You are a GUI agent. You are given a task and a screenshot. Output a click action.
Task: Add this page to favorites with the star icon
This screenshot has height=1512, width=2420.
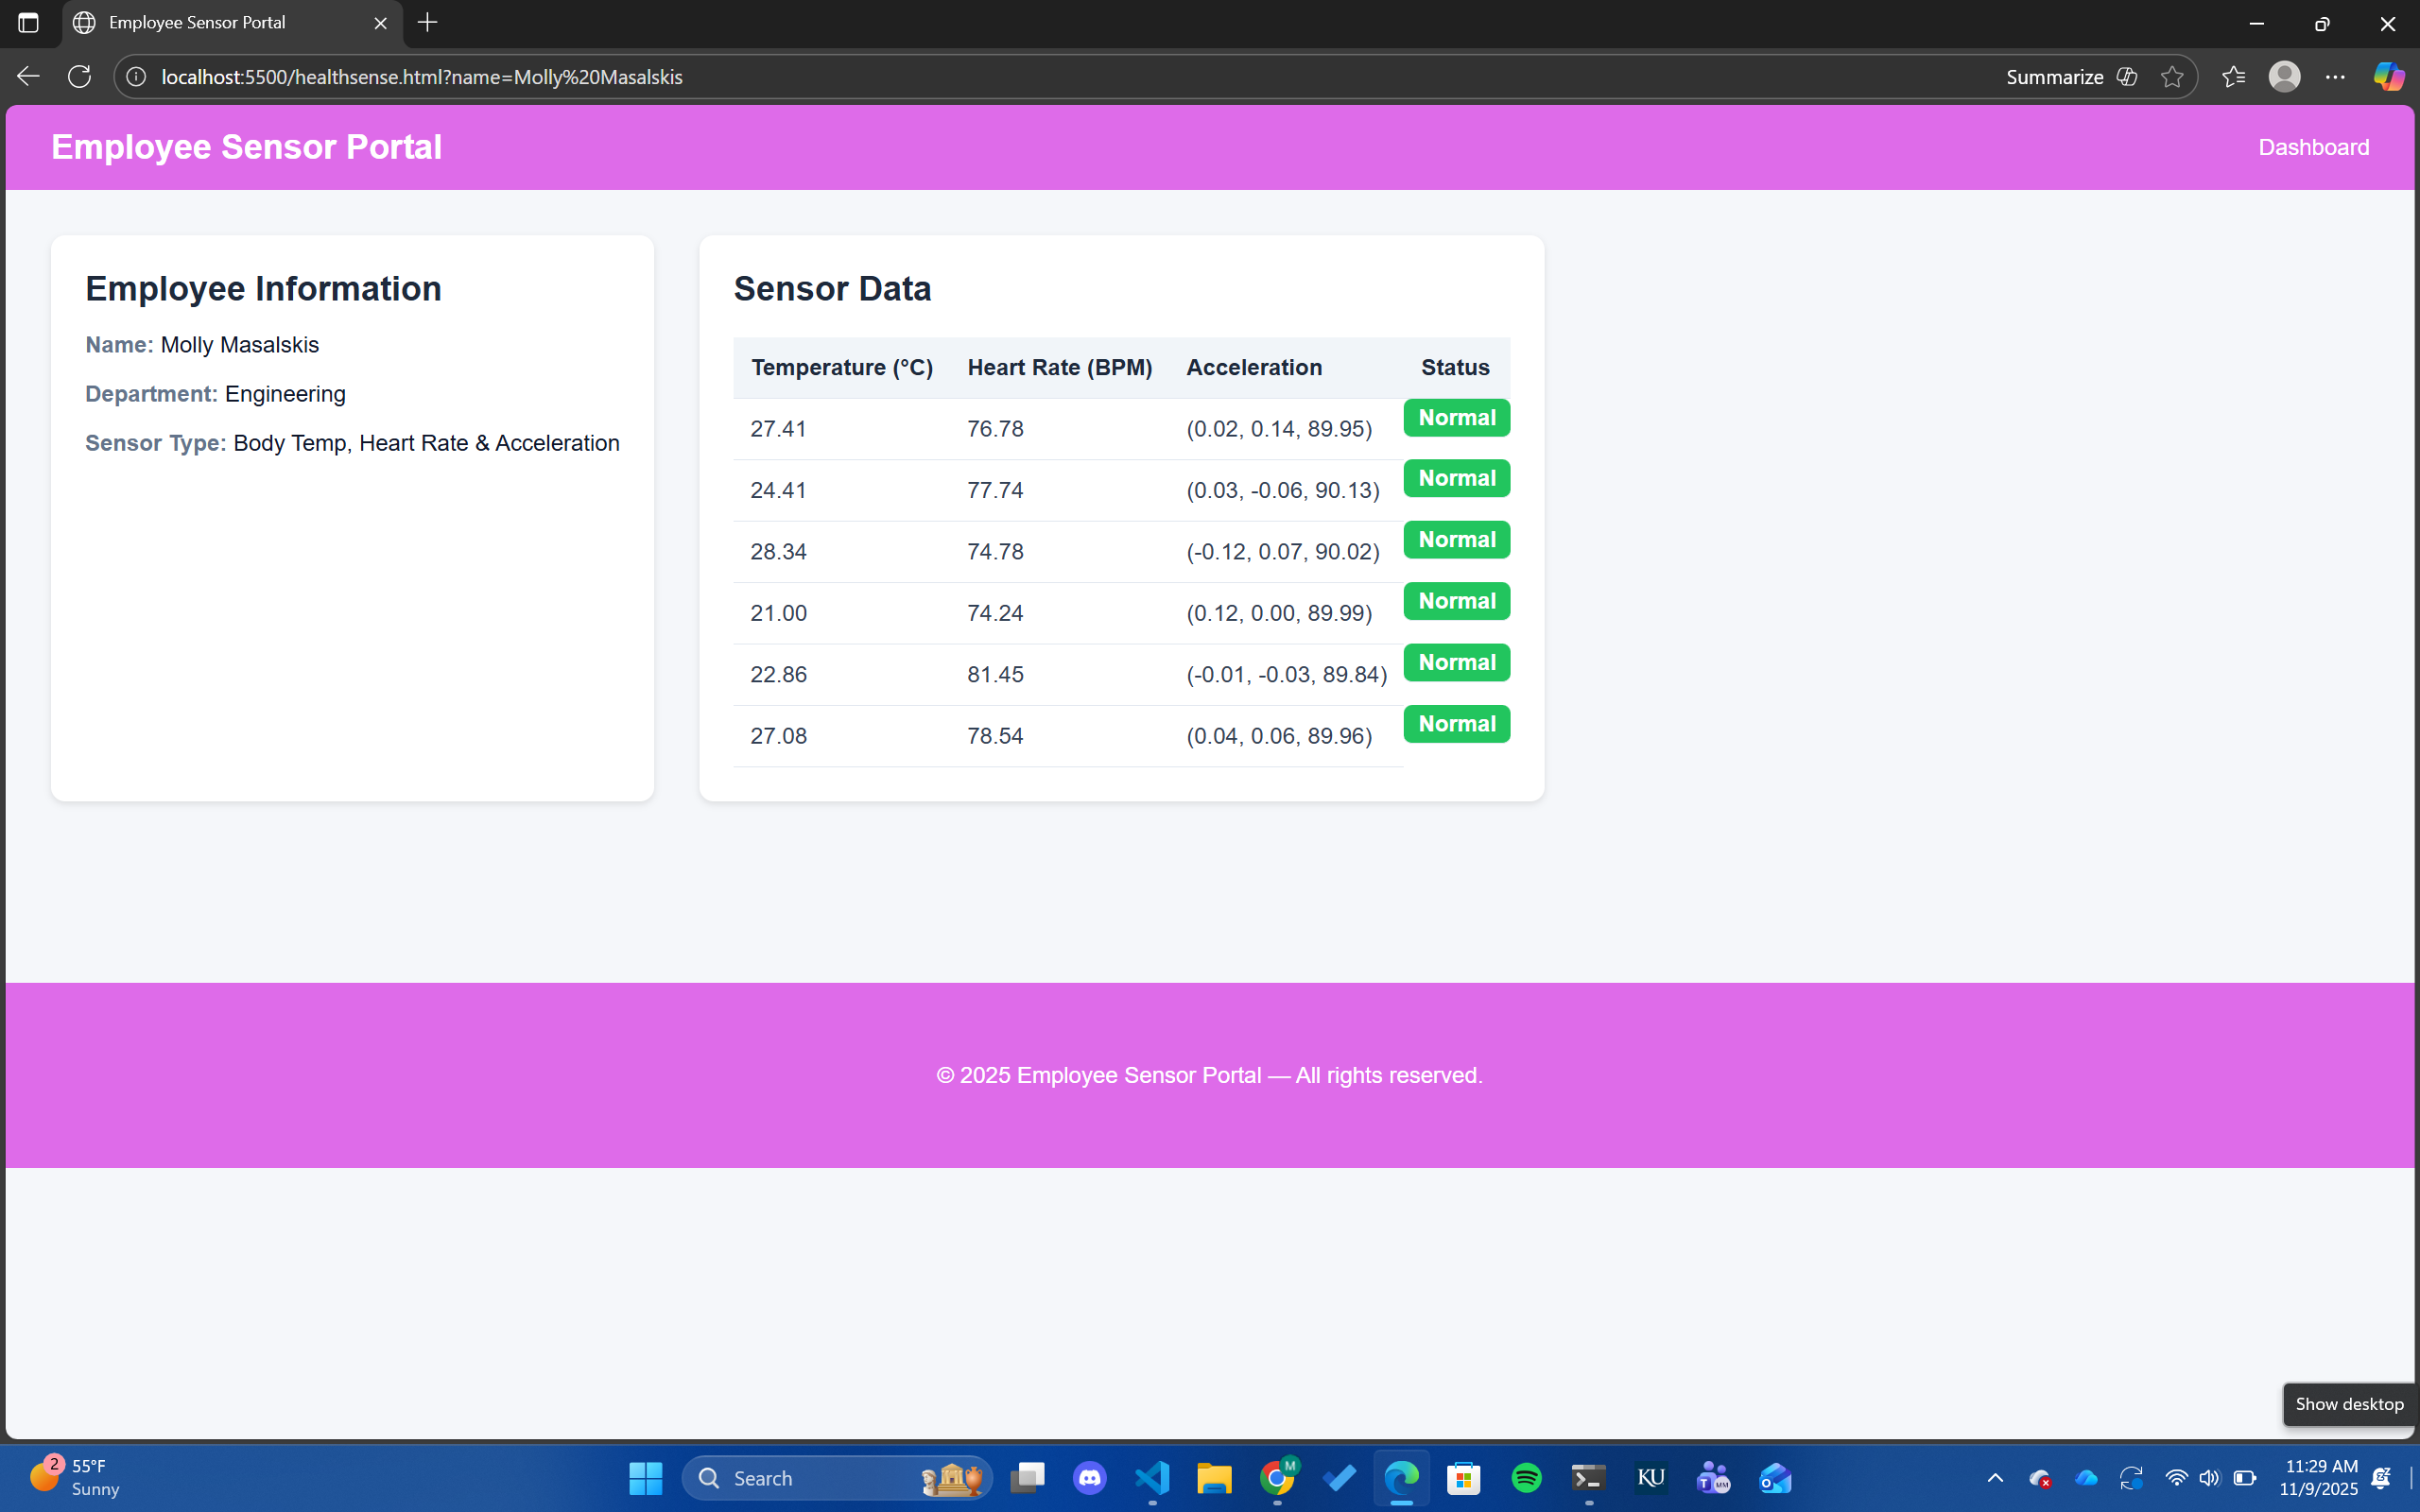(x=2171, y=77)
